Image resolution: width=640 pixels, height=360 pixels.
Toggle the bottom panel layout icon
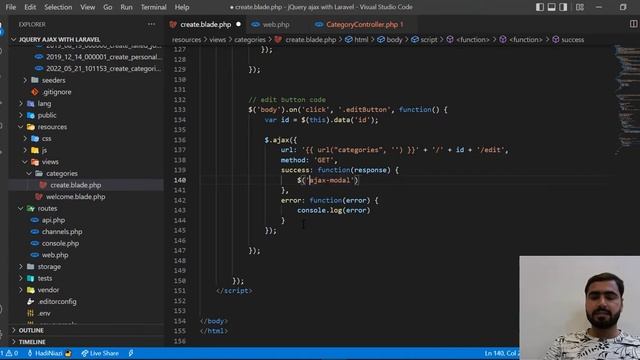(551, 7)
